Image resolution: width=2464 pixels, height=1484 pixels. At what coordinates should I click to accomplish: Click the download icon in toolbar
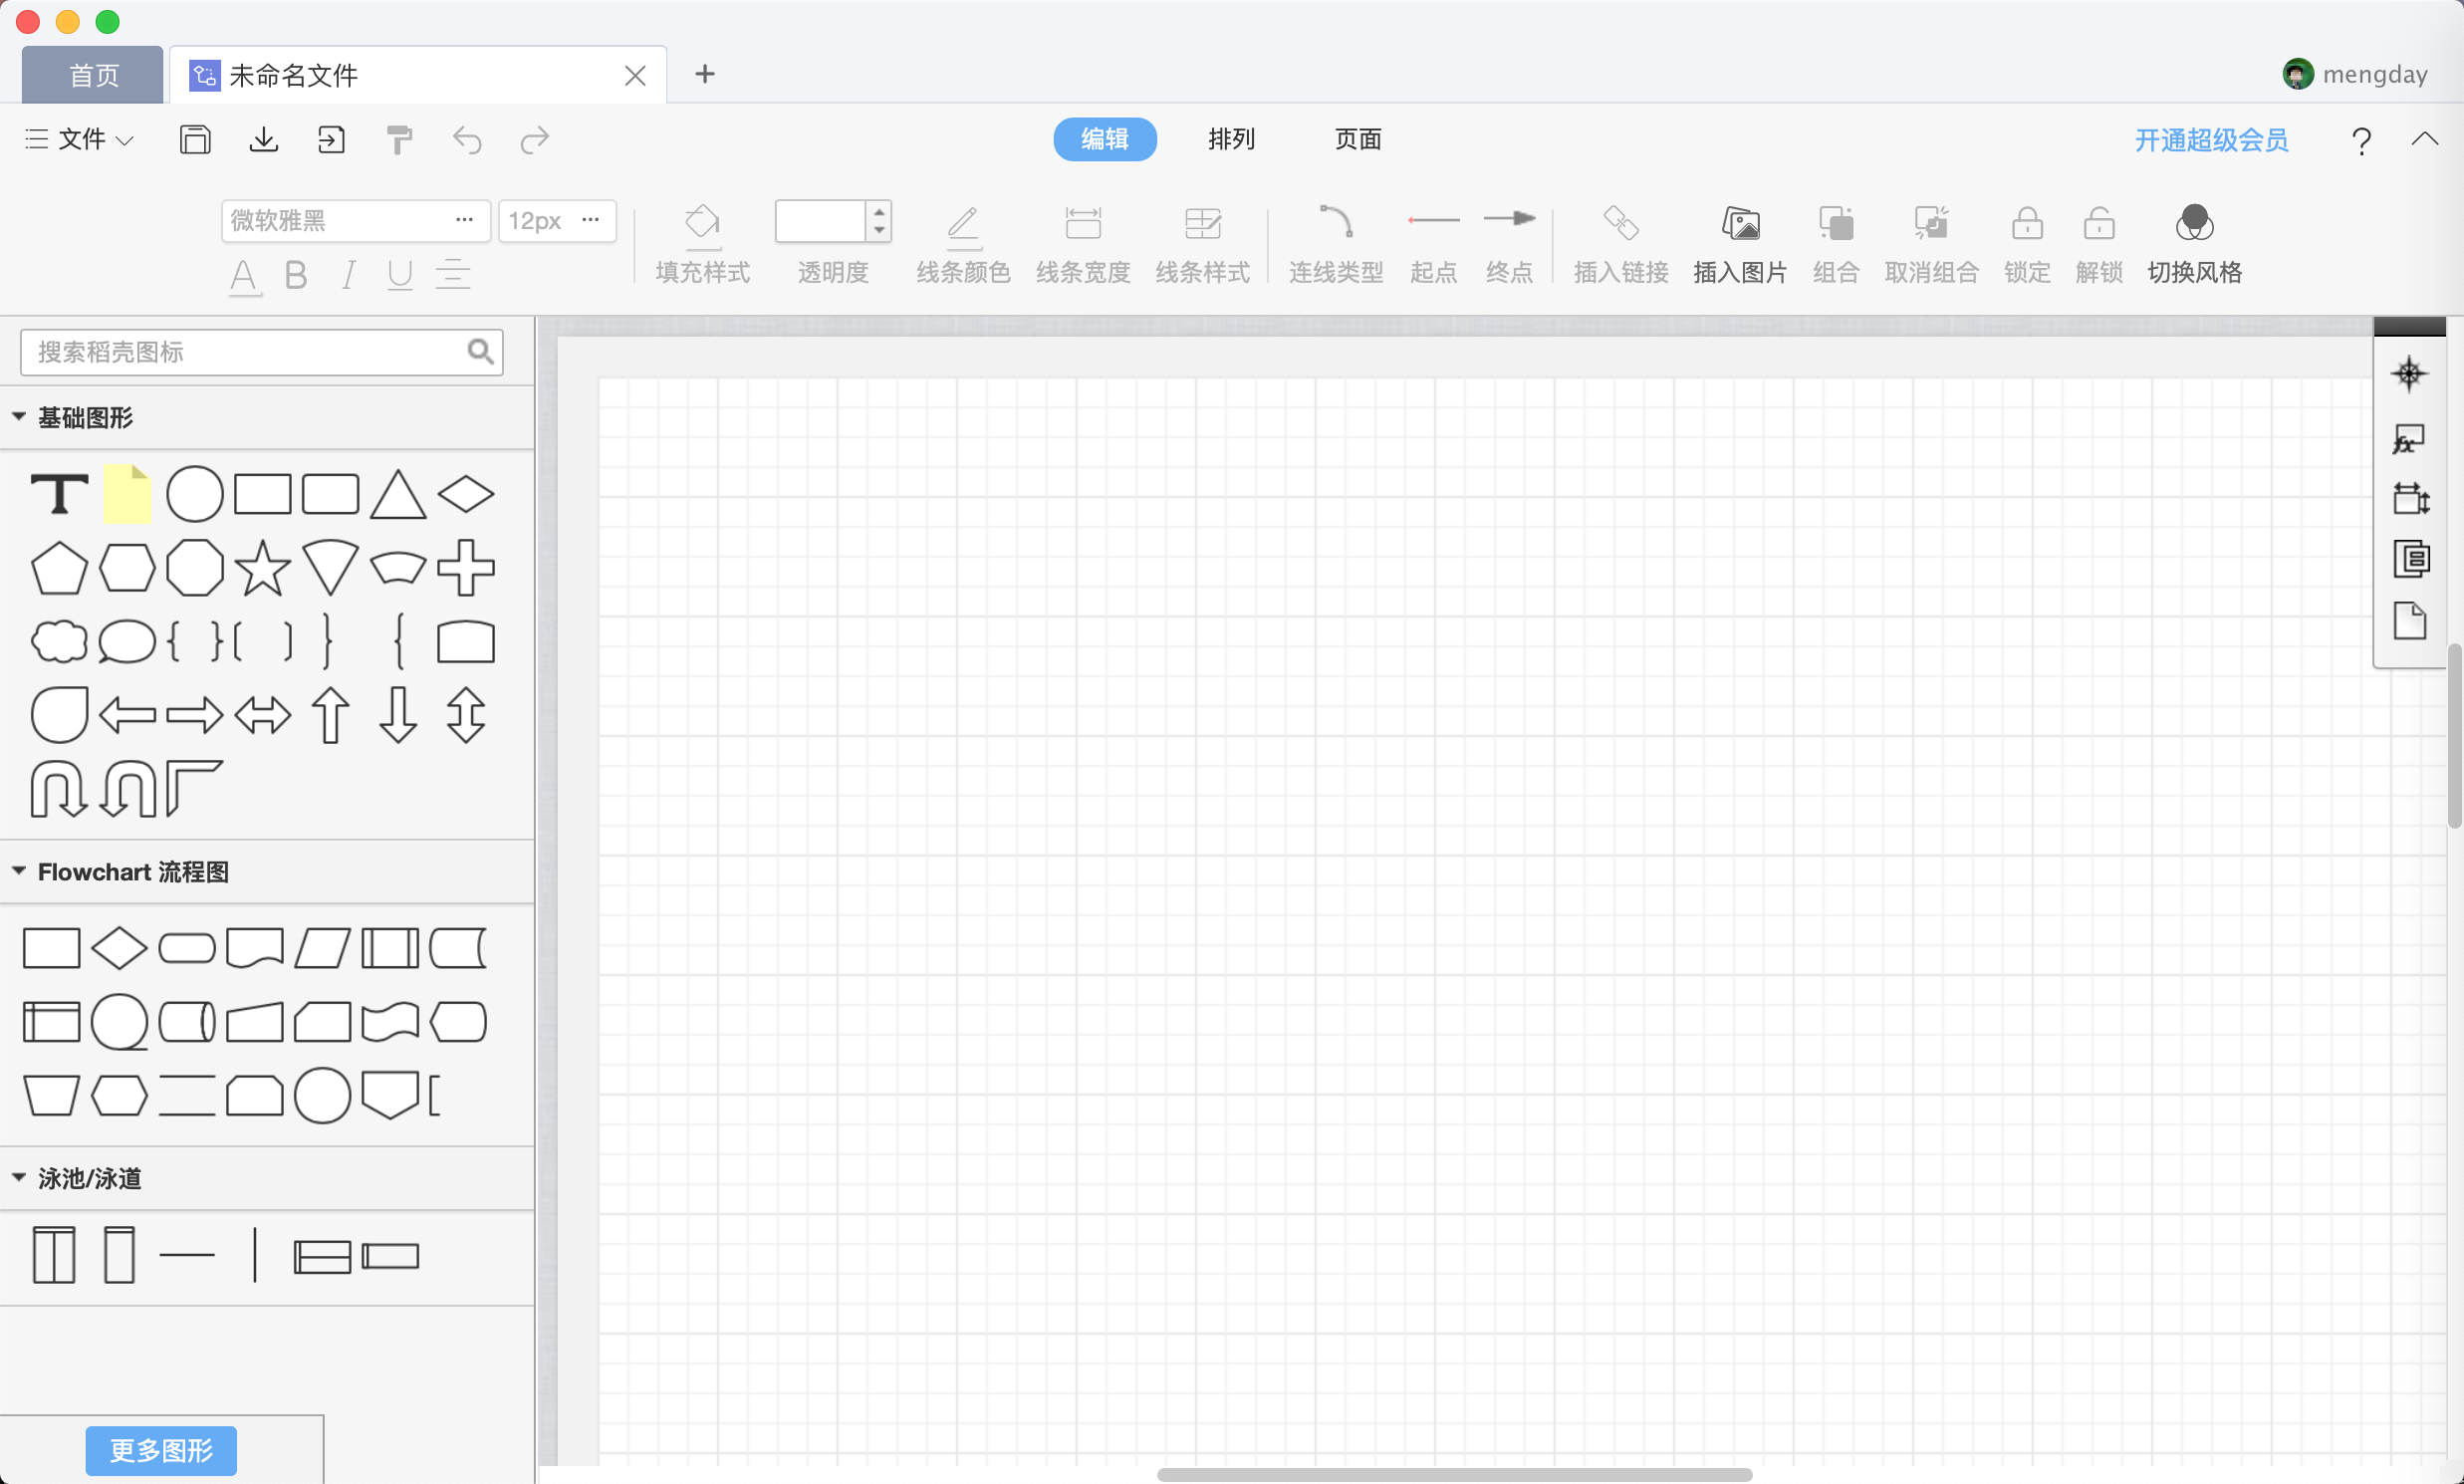click(264, 139)
